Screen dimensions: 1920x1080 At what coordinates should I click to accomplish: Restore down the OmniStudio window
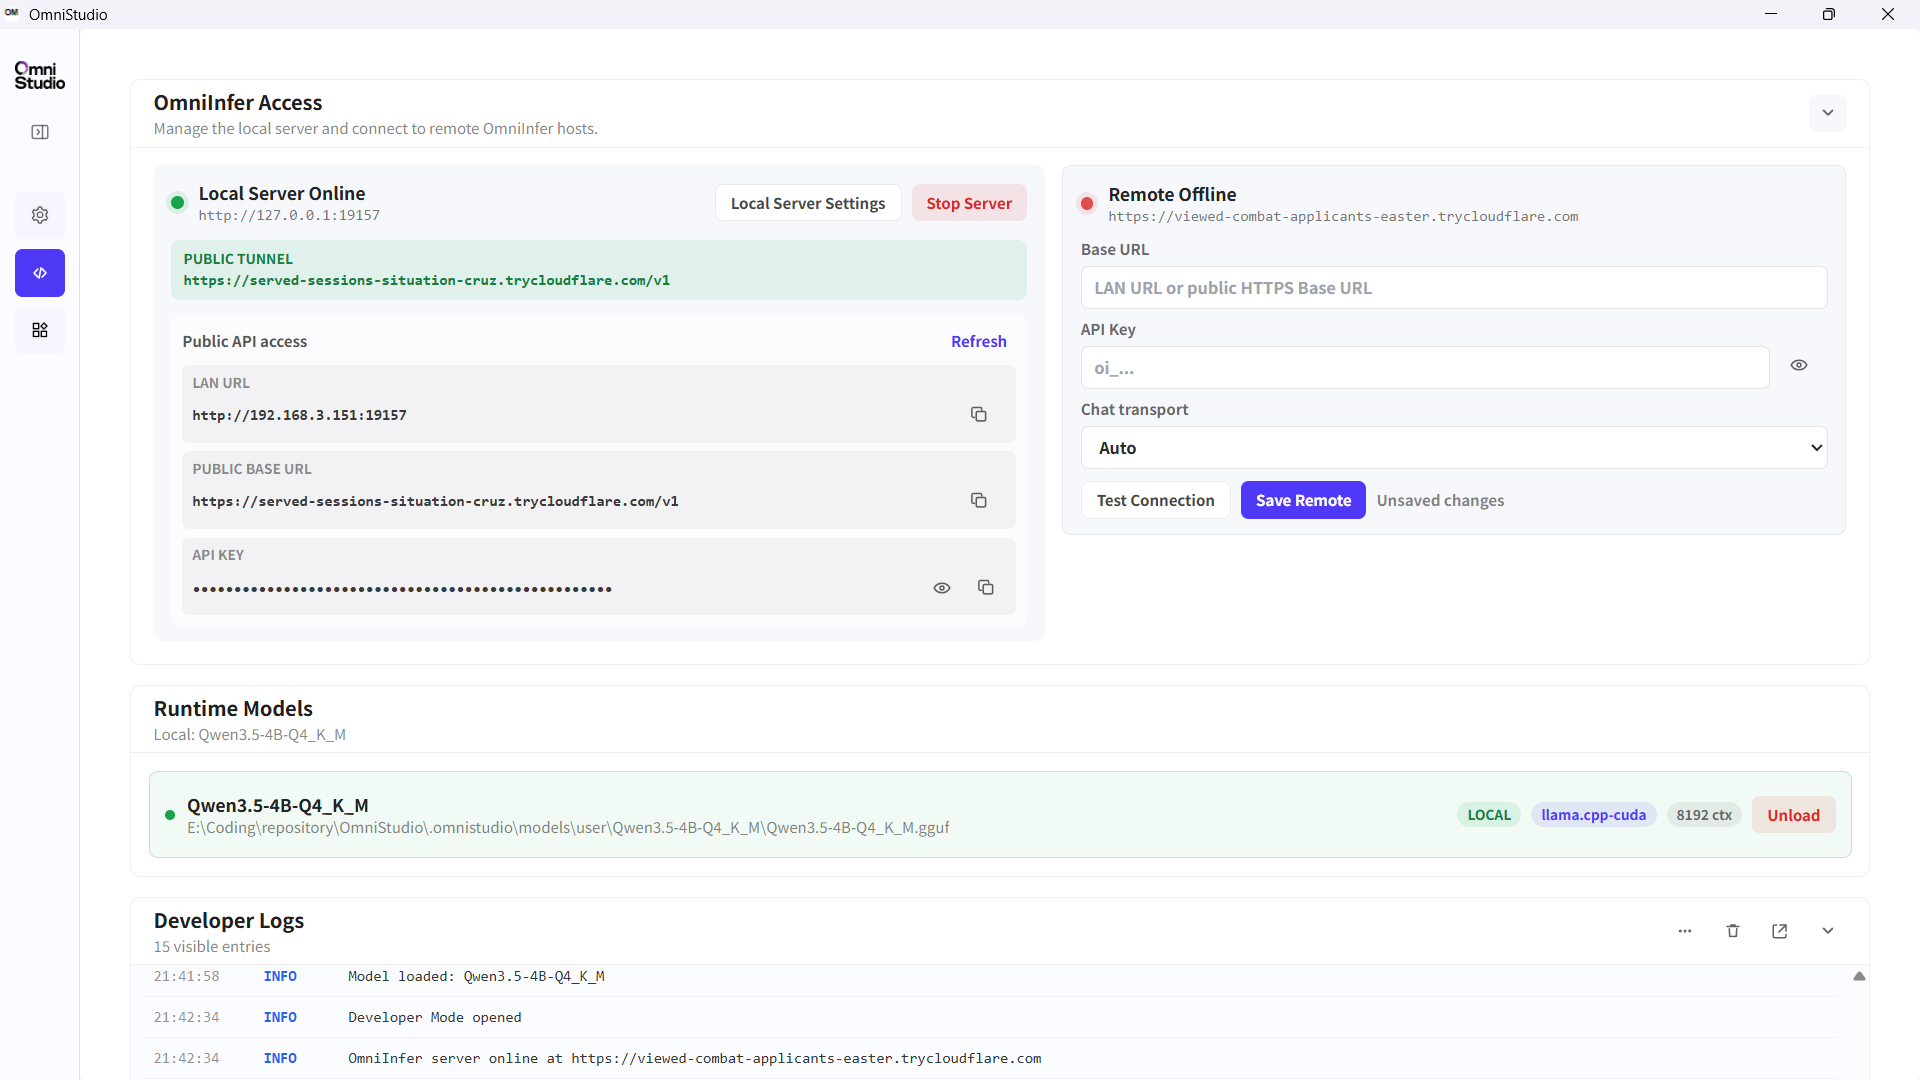point(1829,14)
